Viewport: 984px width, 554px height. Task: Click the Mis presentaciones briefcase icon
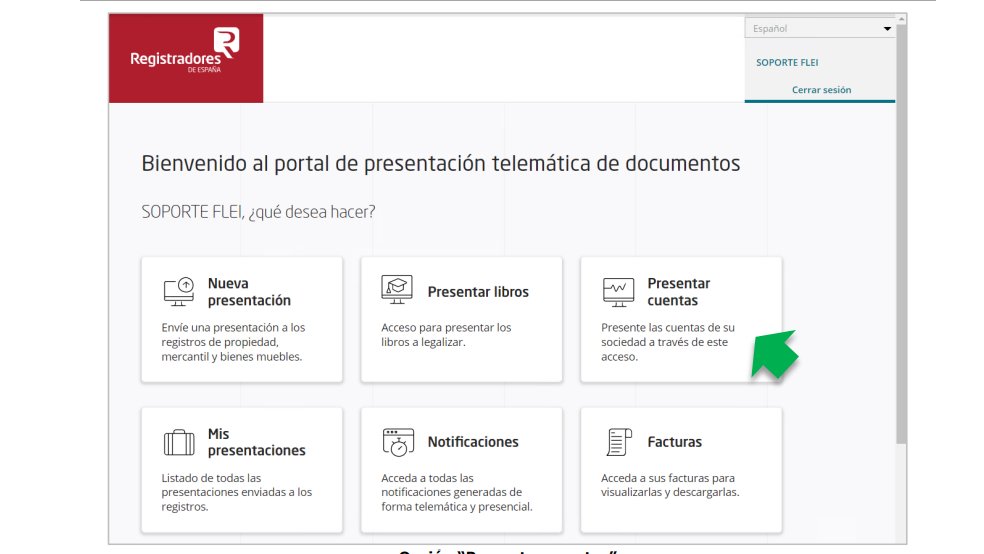pyautogui.click(x=179, y=442)
